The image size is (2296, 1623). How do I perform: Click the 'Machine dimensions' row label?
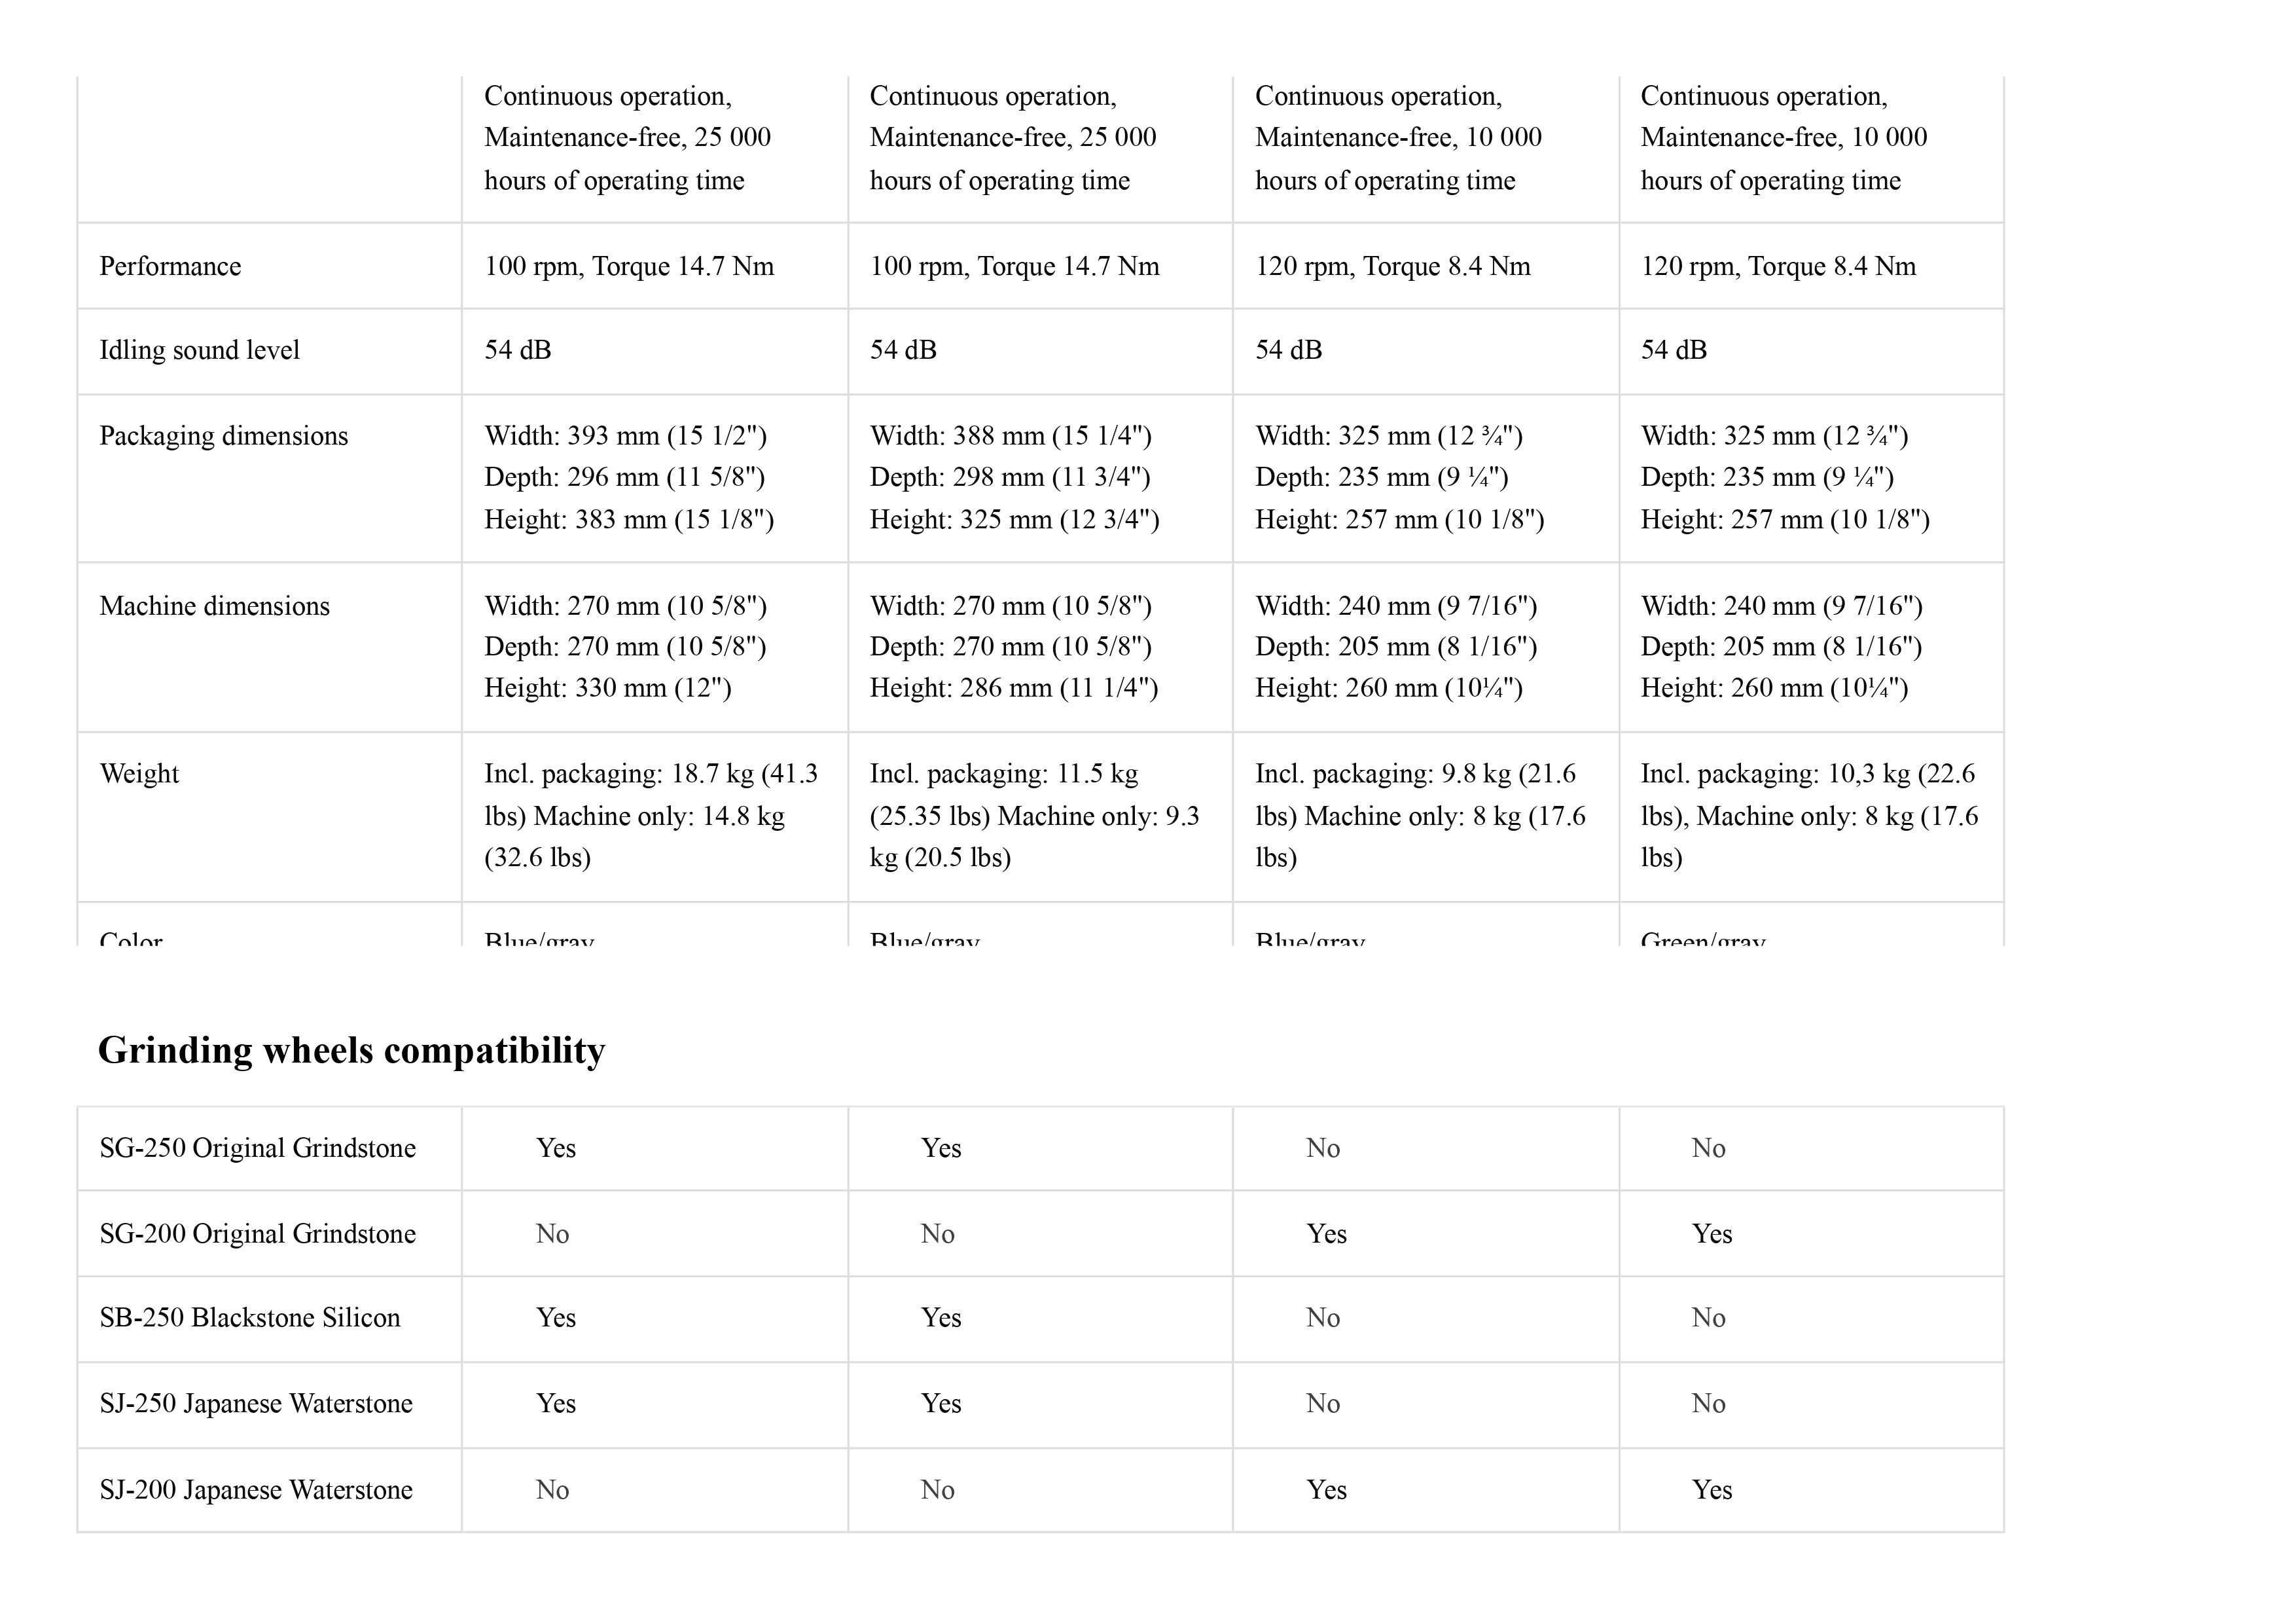[214, 607]
